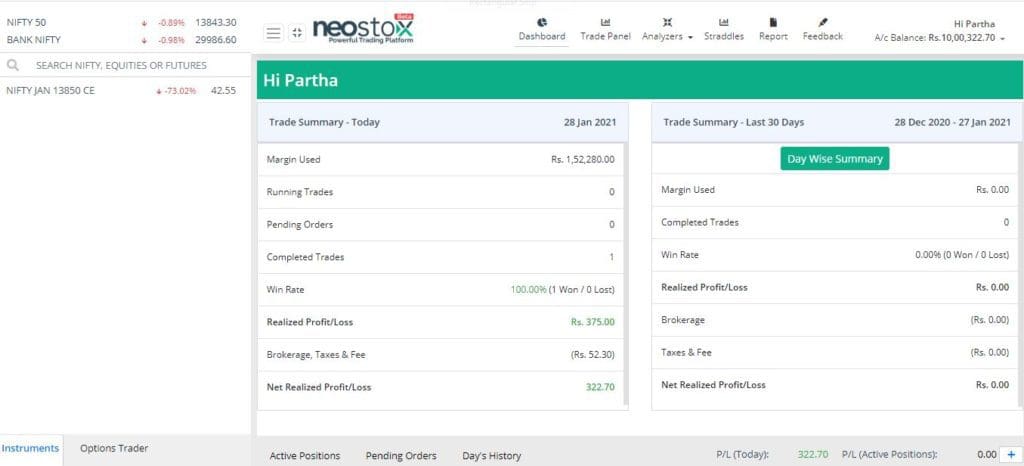
Task: Click the NIFTY 50 red down arrow
Action: pyautogui.click(x=144, y=23)
